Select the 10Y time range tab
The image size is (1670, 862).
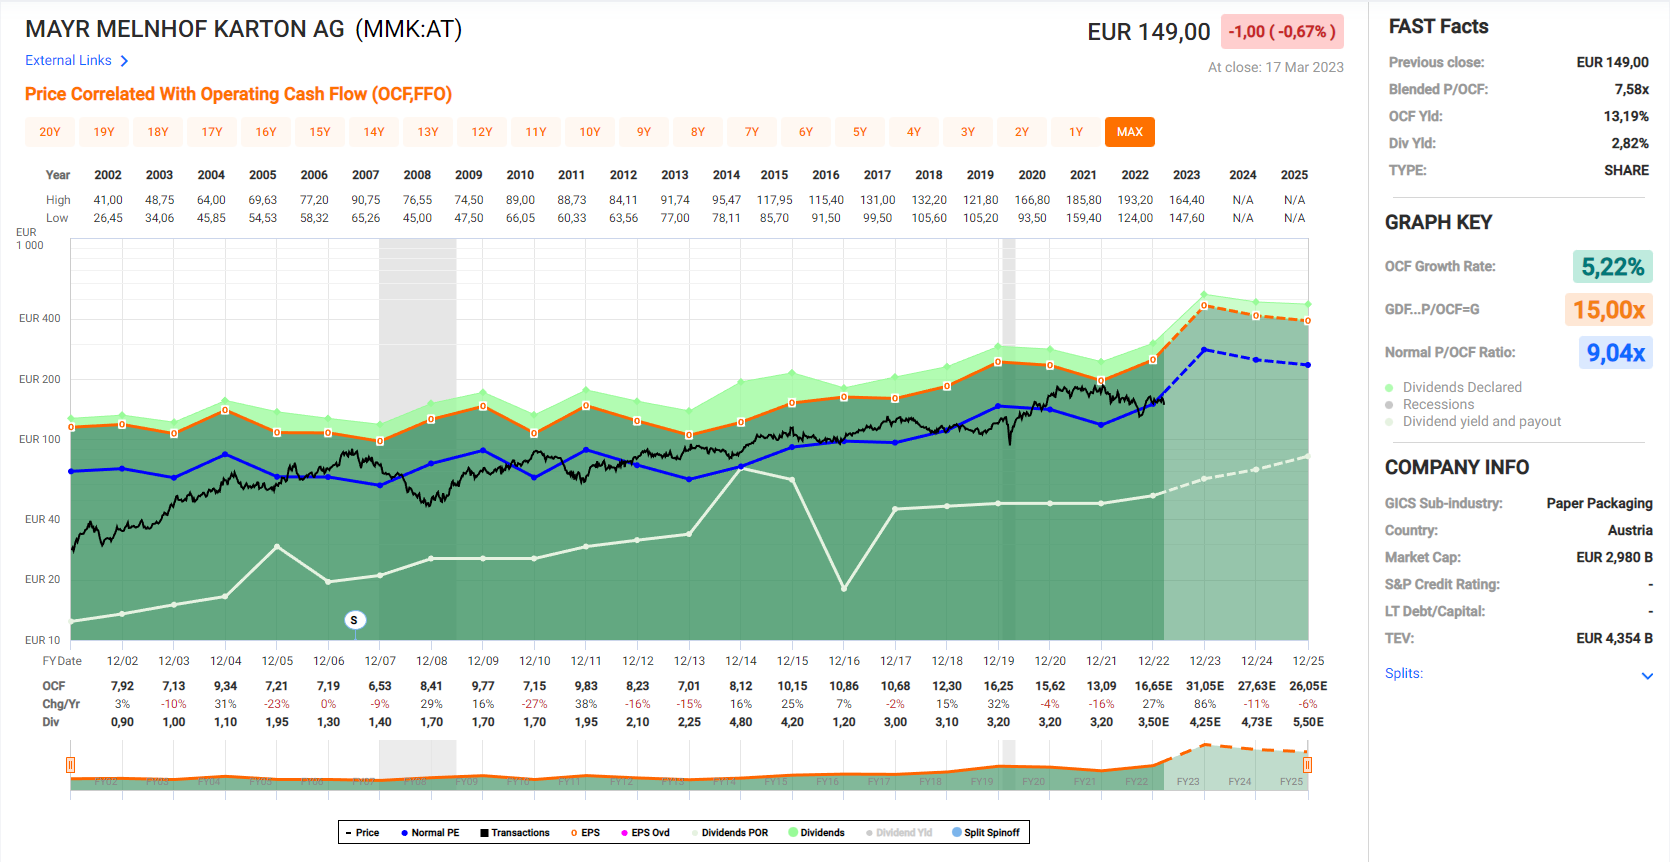pyautogui.click(x=590, y=132)
